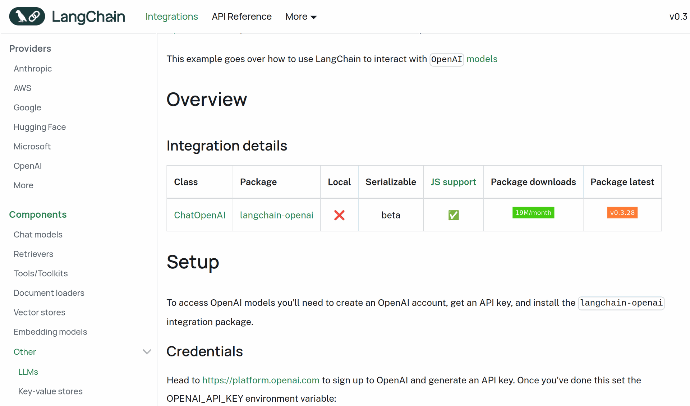This screenshot has height=406, width=690.
Task: Open Key-value stores in sidebar
Action: tap(51, 391)
